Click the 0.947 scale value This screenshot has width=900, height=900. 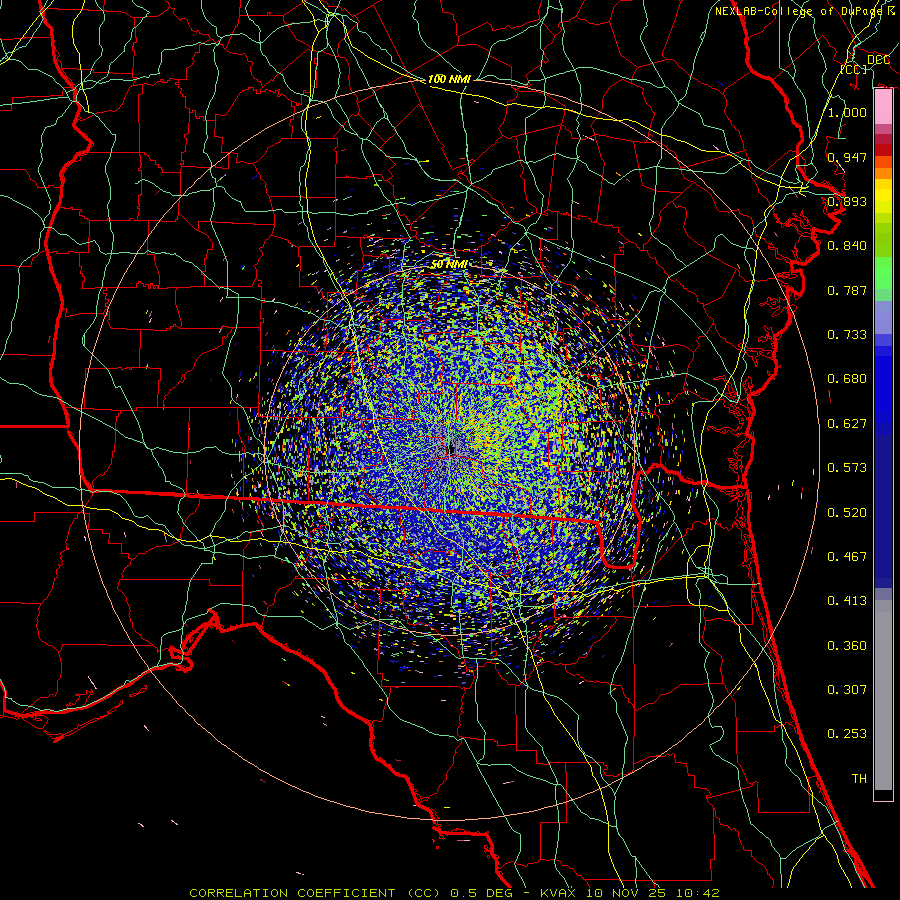[x=847, y=157]
